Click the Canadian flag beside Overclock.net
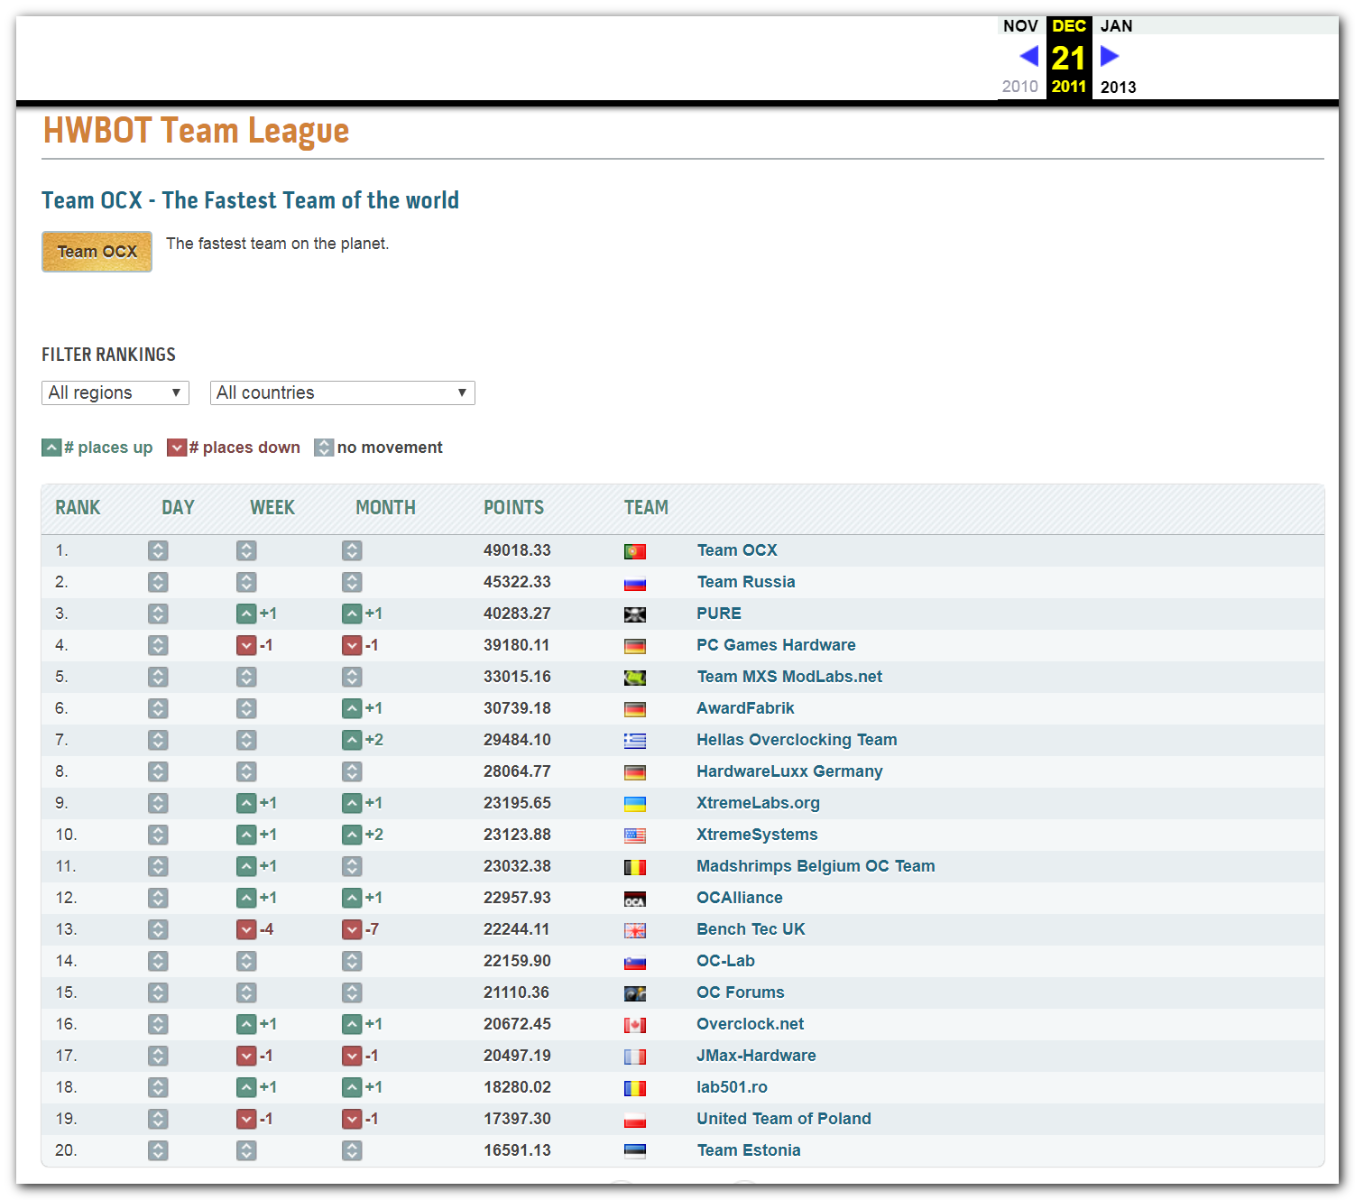The width and height of the screenshot is (1355, 1200). 635,1025
